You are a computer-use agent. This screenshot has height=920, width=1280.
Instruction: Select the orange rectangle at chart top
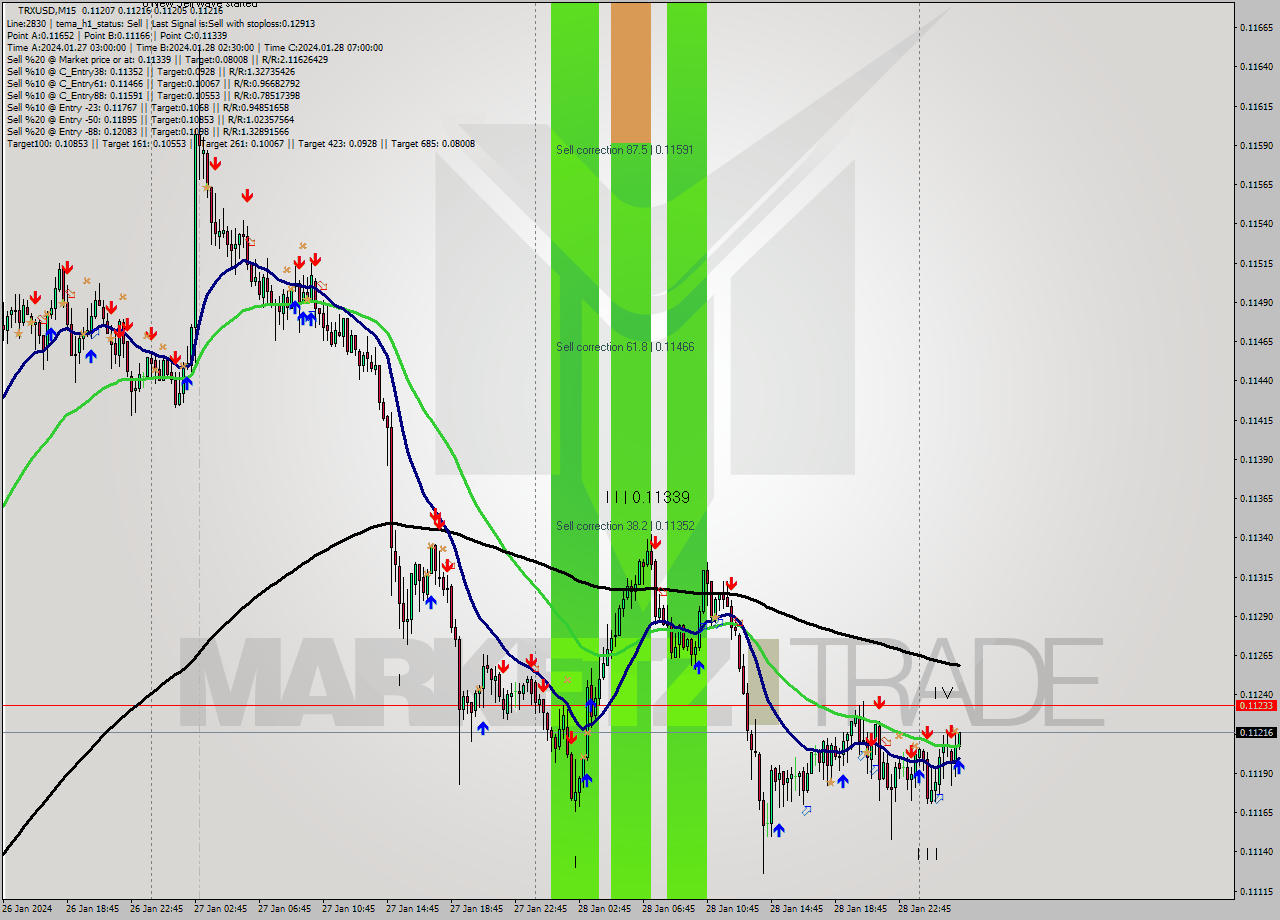tap(631, 72)
